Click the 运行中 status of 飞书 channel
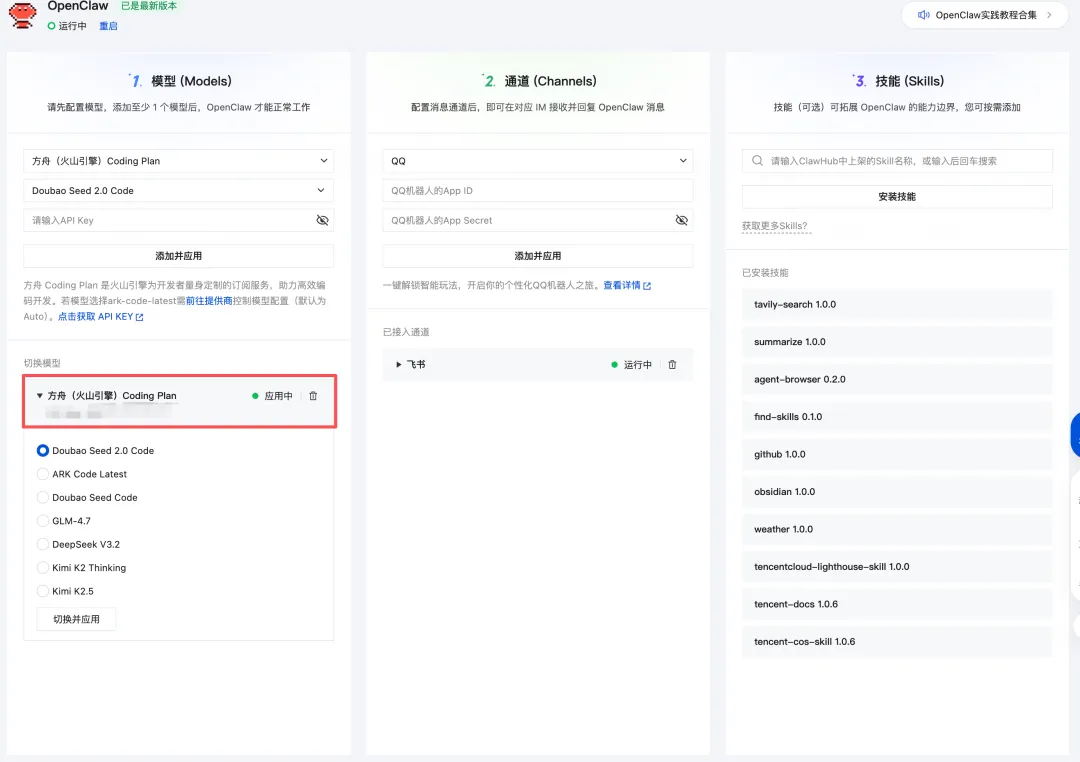Image resolution: width=1080 pixels, height=762 pixels. pos(631,364)
